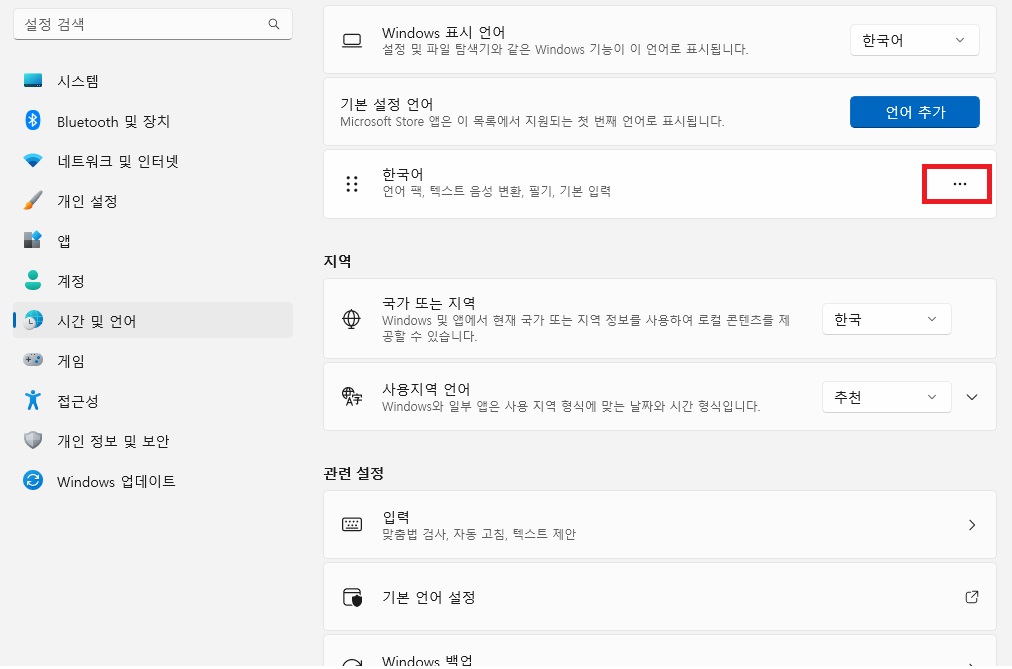Click the Wi-Fi icon for 네트워크 및 인터넷
The image size is (1012, 669).
[x=33, y=161]
